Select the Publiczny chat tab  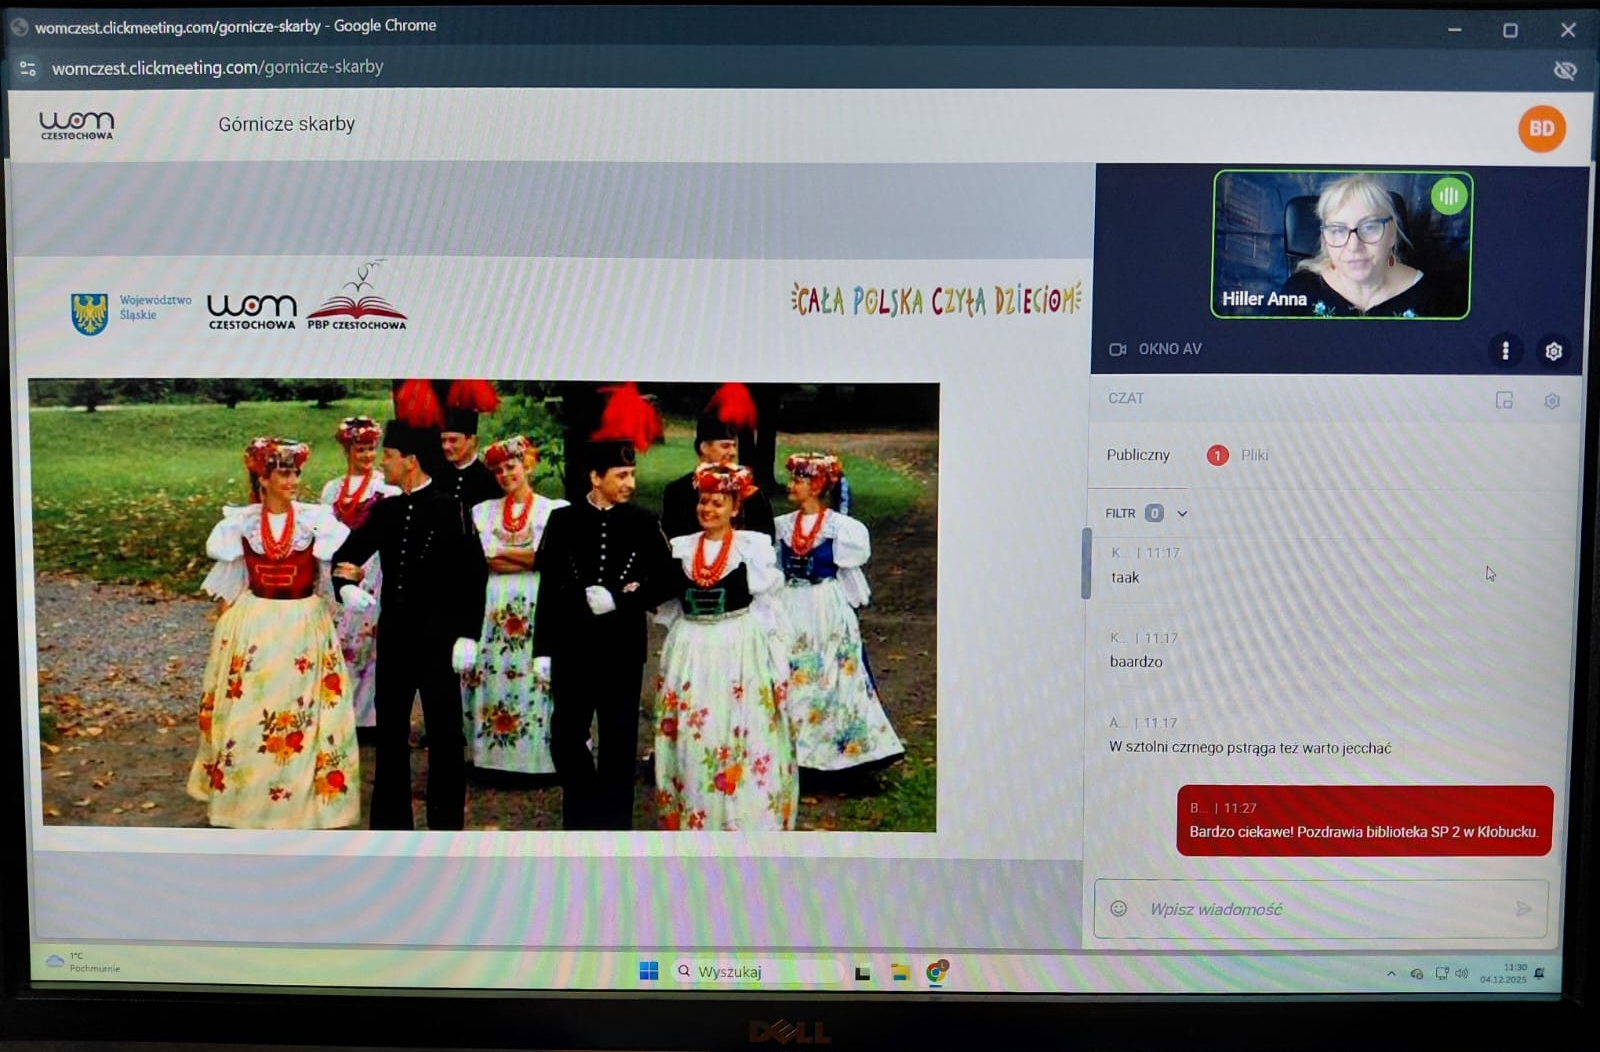[1138, 455]
